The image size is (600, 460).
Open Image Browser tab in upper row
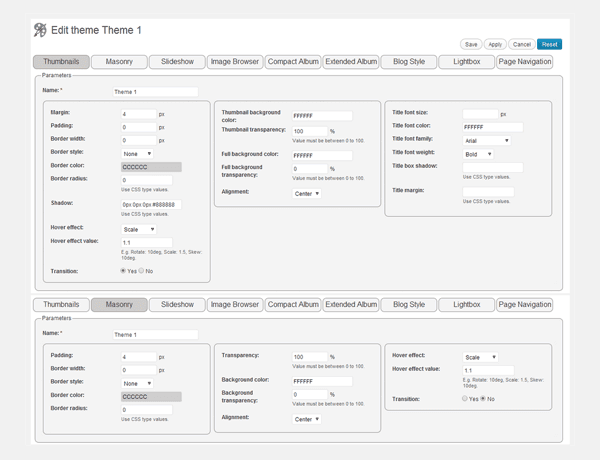(235, 62)
